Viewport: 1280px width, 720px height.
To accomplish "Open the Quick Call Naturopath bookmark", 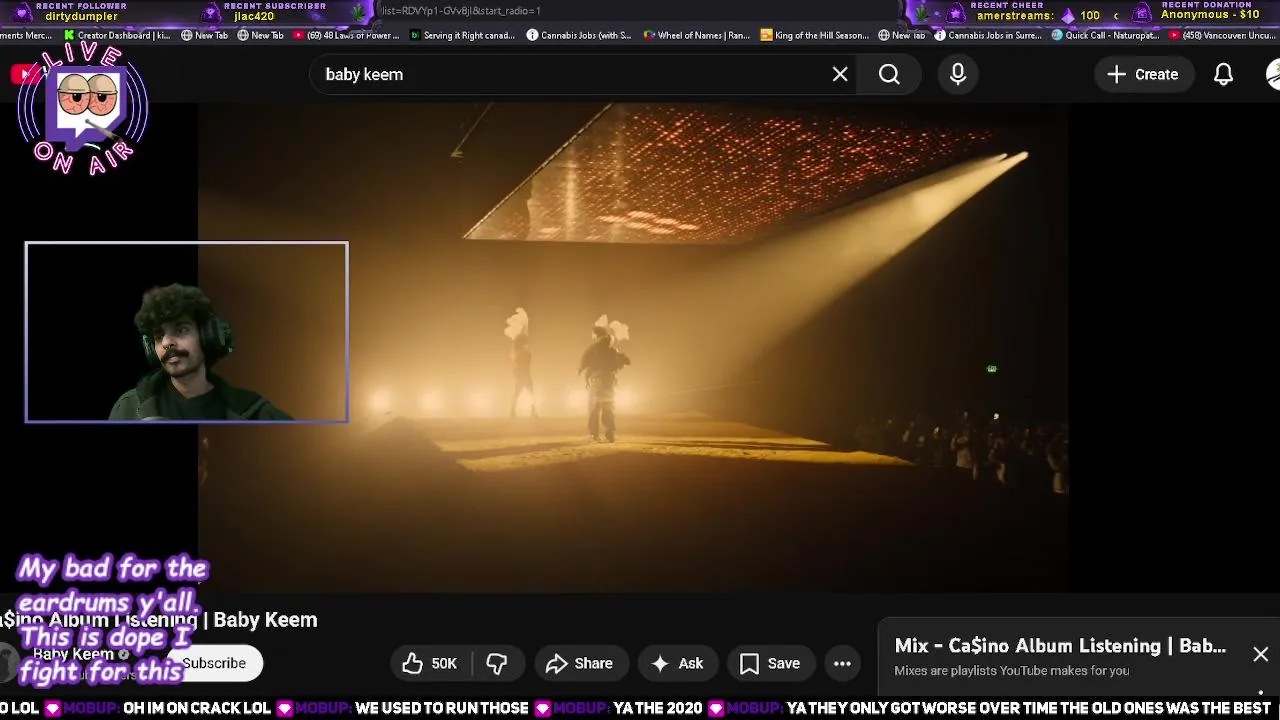I will [x=1105, y=35].
